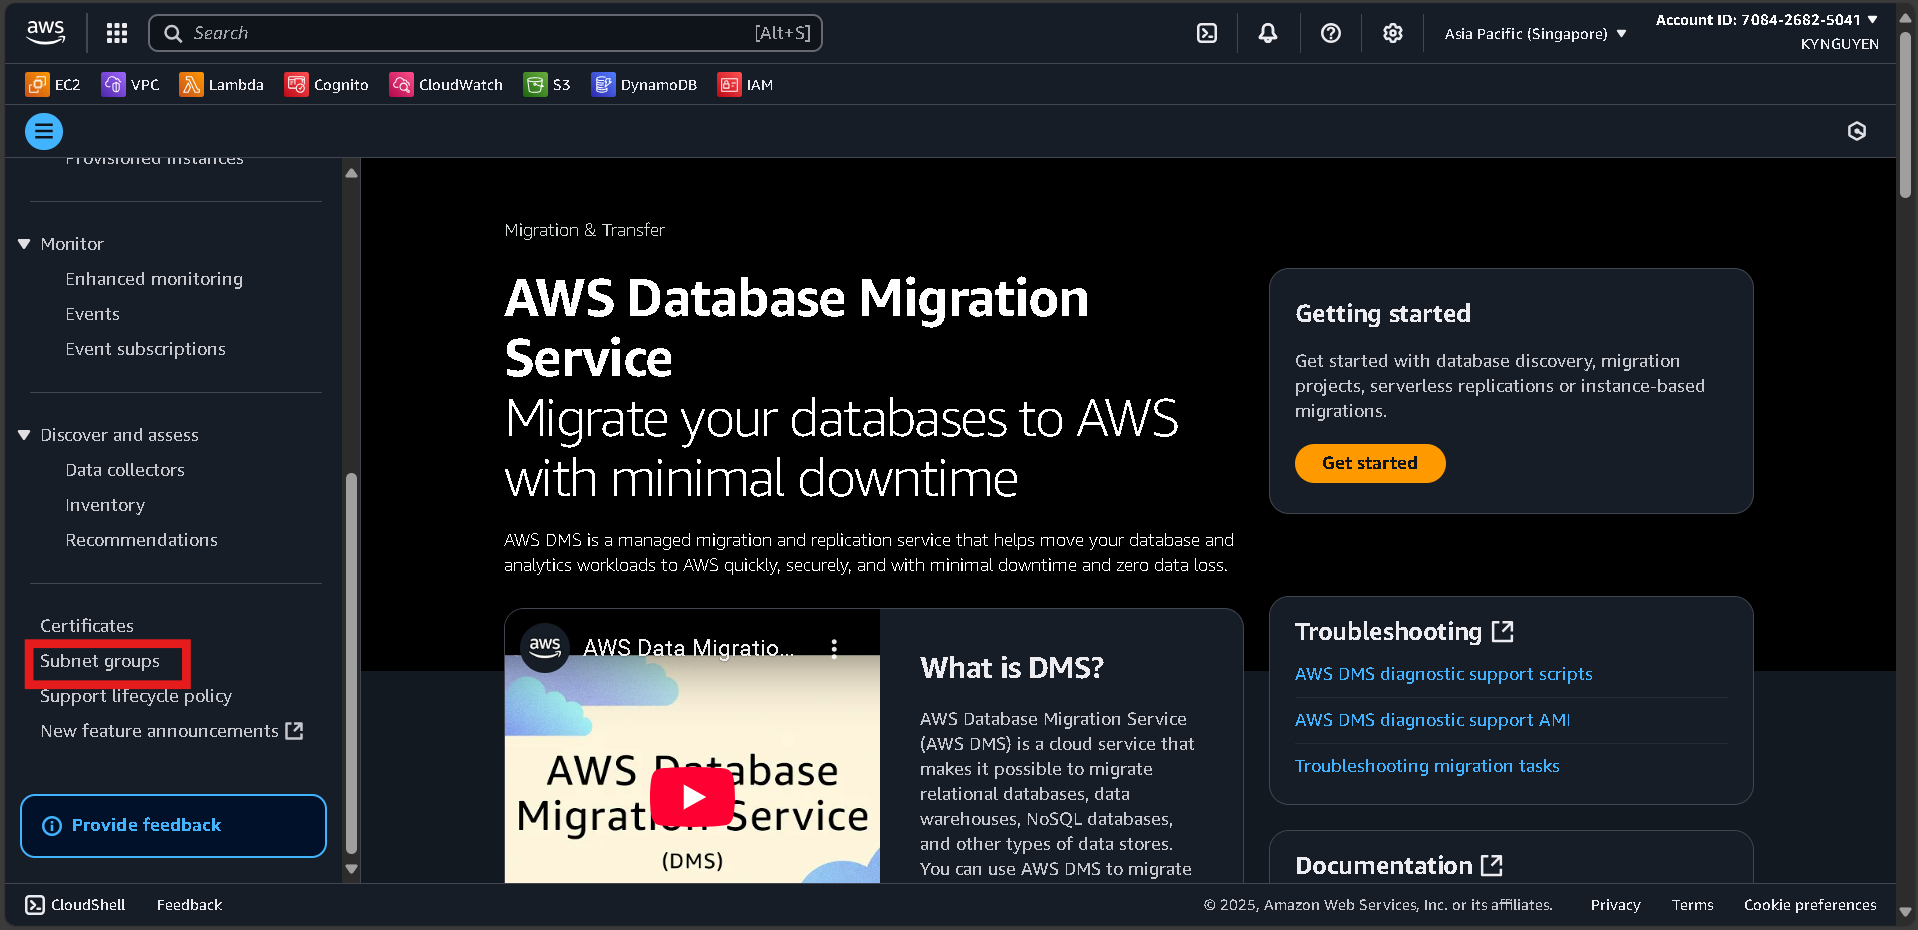Screen dimensions: 1918x930
Task: Launch DynamoDB from the favorites bar
Action: click(644, 84)
